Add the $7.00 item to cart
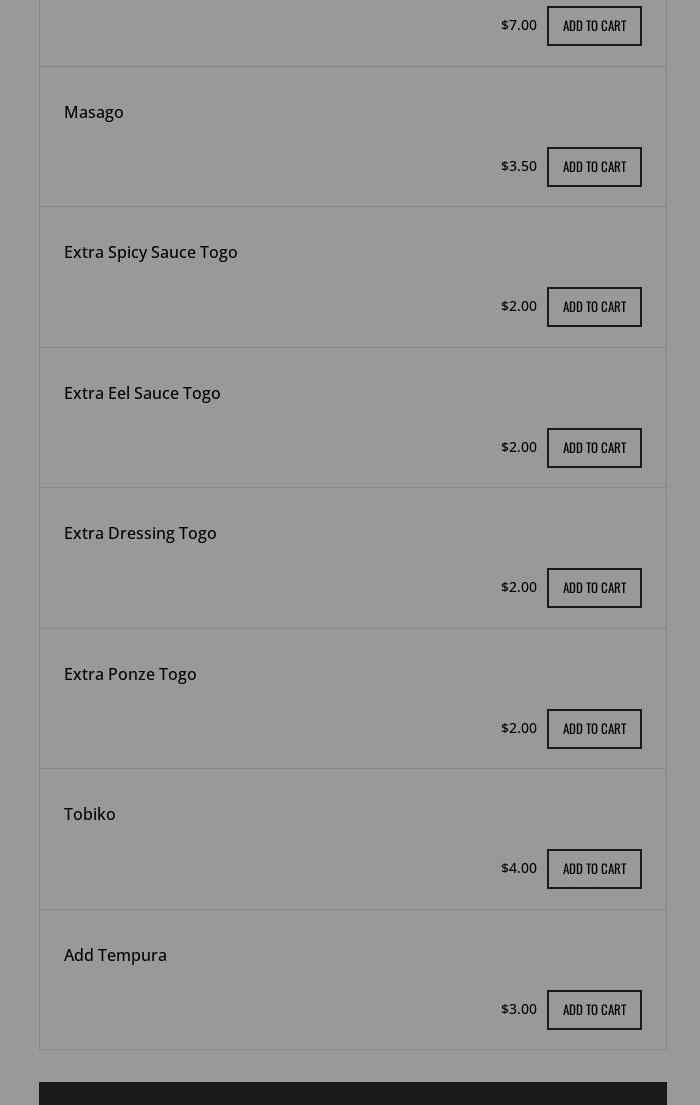 coord(594,26)
